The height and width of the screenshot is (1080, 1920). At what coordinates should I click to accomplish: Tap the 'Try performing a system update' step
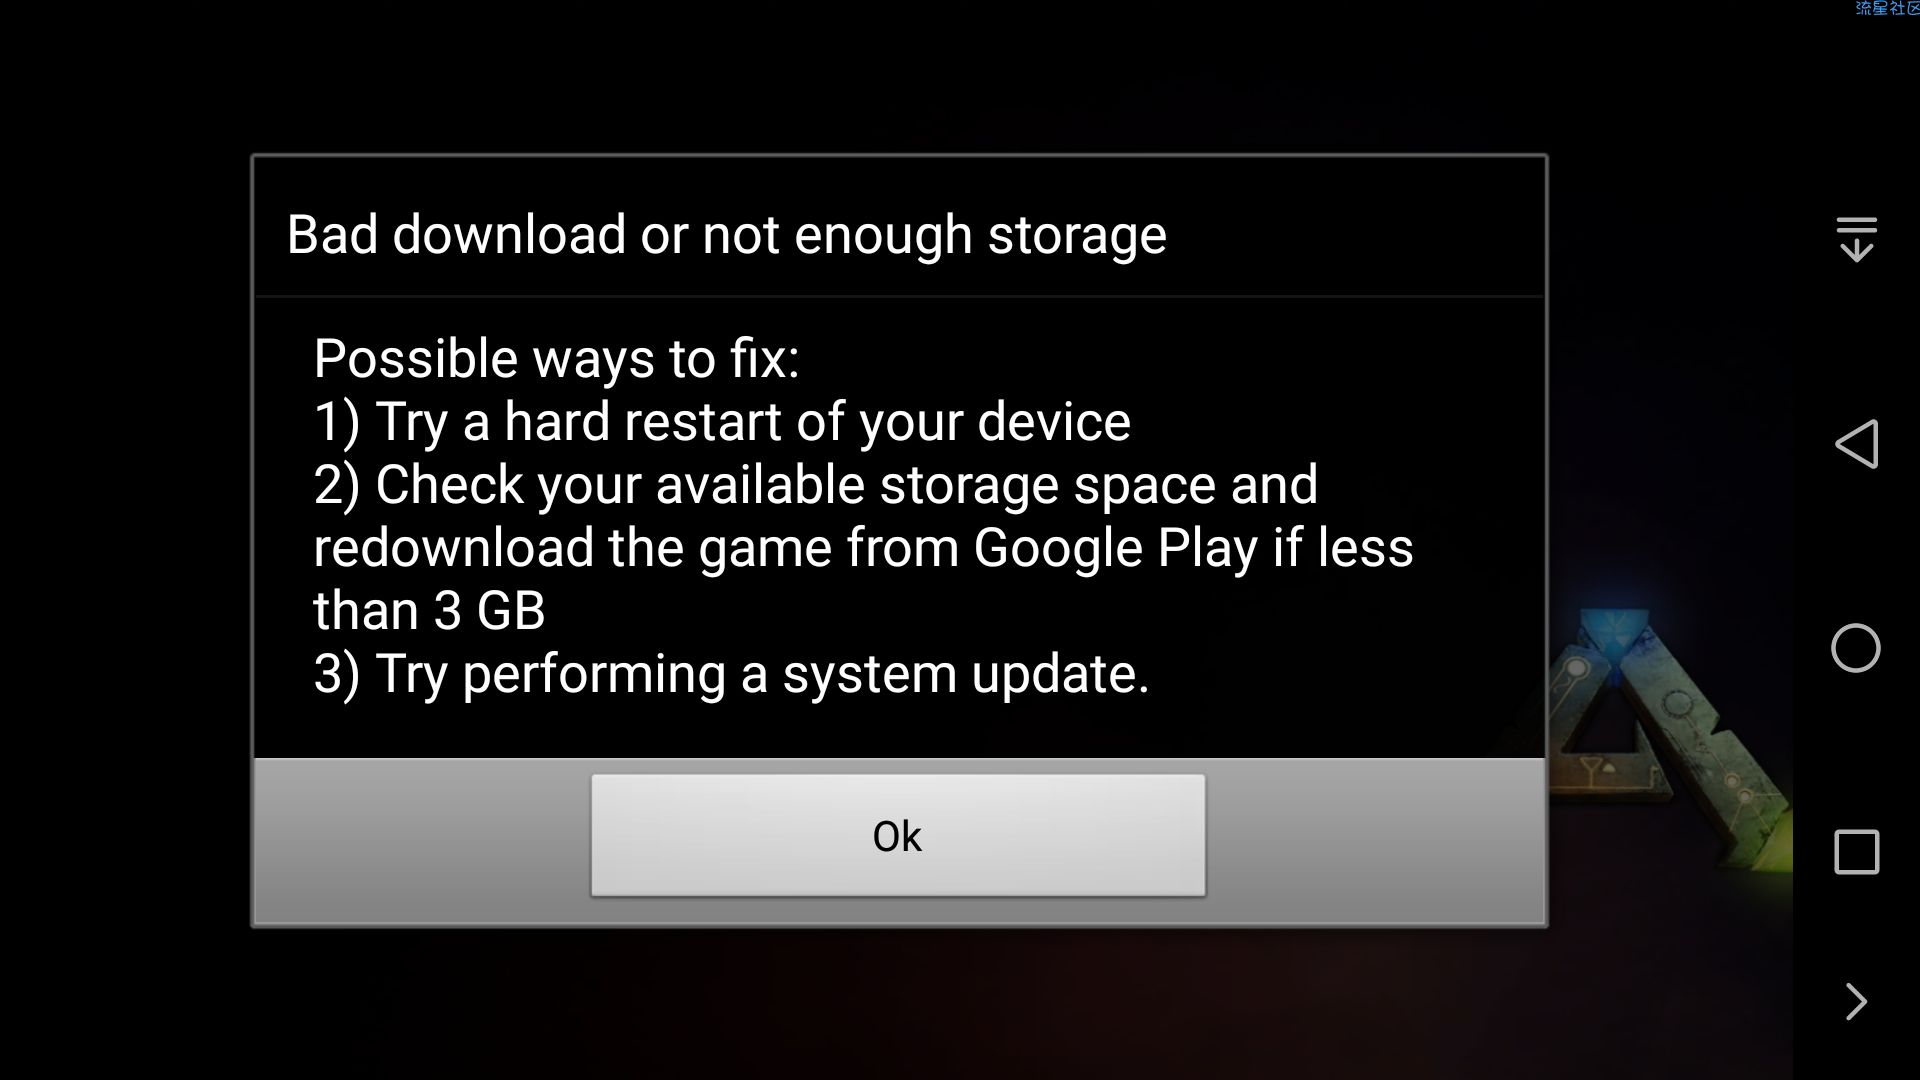pyautogui.click(x=732, y=674)
